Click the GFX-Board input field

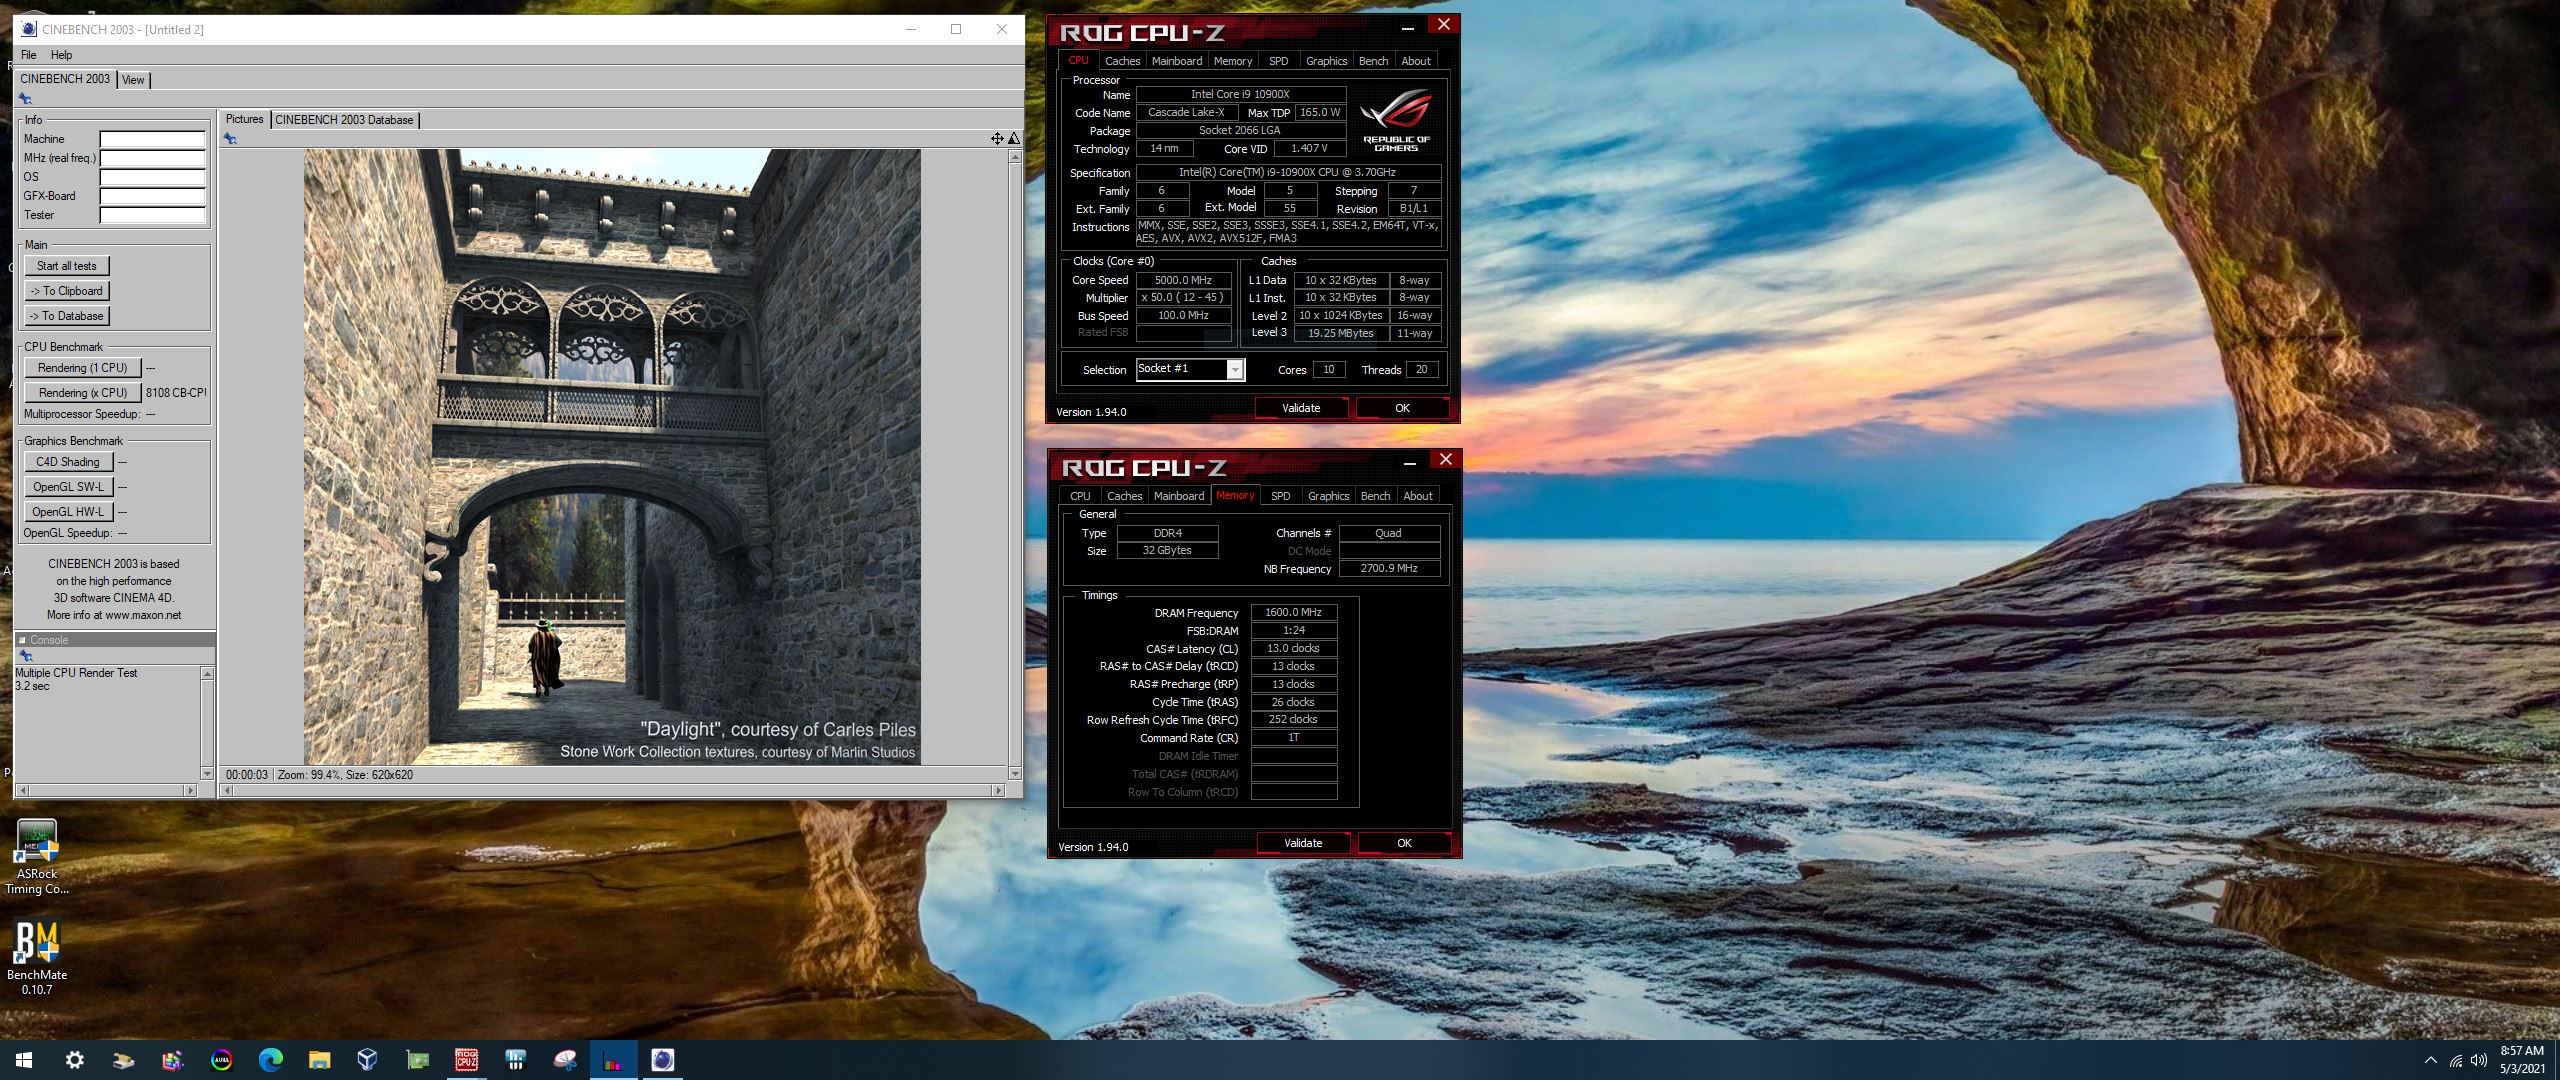(x=152, y=196)
